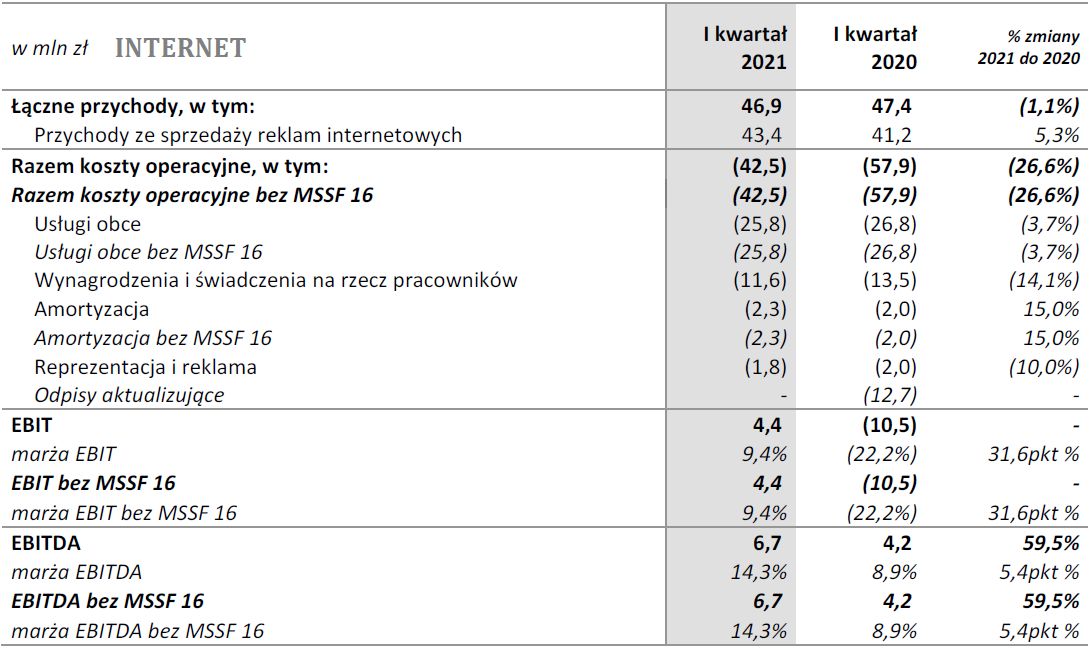Click the 'marża EBIT' row label

(x=63, y=455)
